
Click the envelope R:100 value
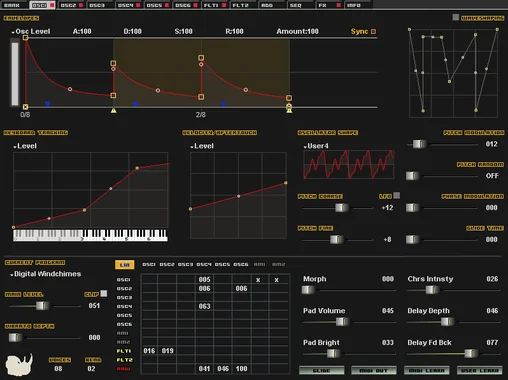click(x=234, y=31)
